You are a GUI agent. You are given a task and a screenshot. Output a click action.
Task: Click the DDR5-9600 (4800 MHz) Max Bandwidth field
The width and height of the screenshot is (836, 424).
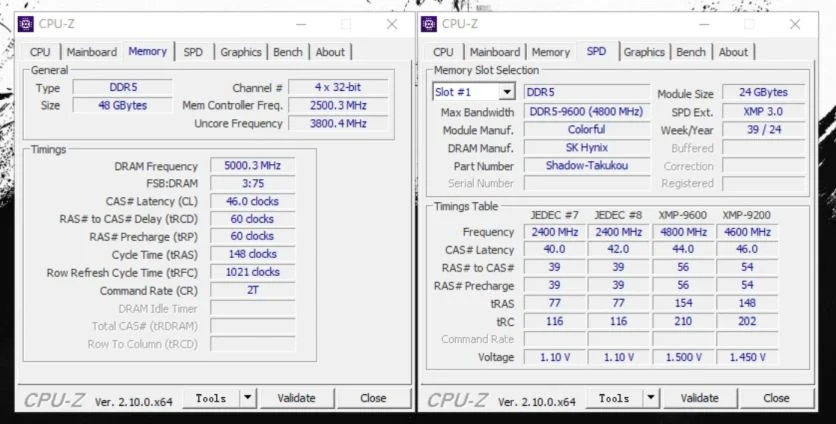pyautogui.click(x=586, y=112)
